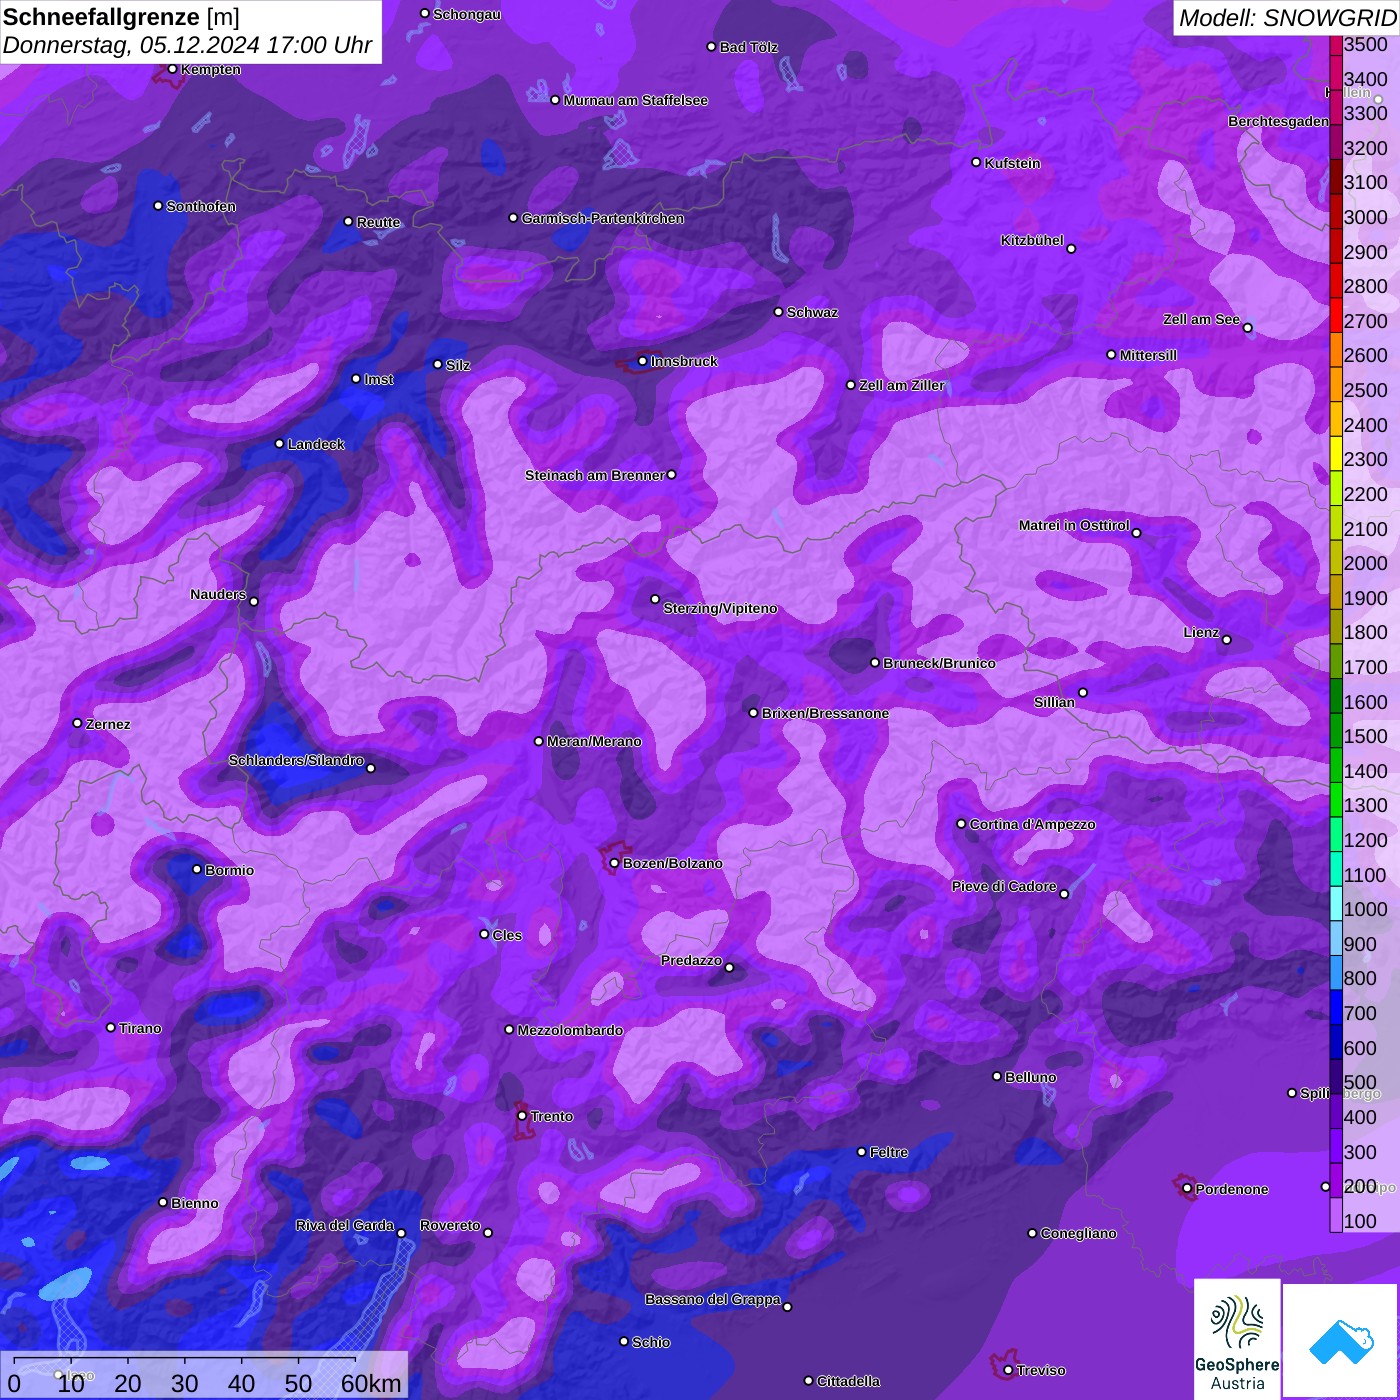This screenshot has height=1400, width=1400.
Task: Select the 100 m lilac legend color
Action: tap(1335, 1215)
